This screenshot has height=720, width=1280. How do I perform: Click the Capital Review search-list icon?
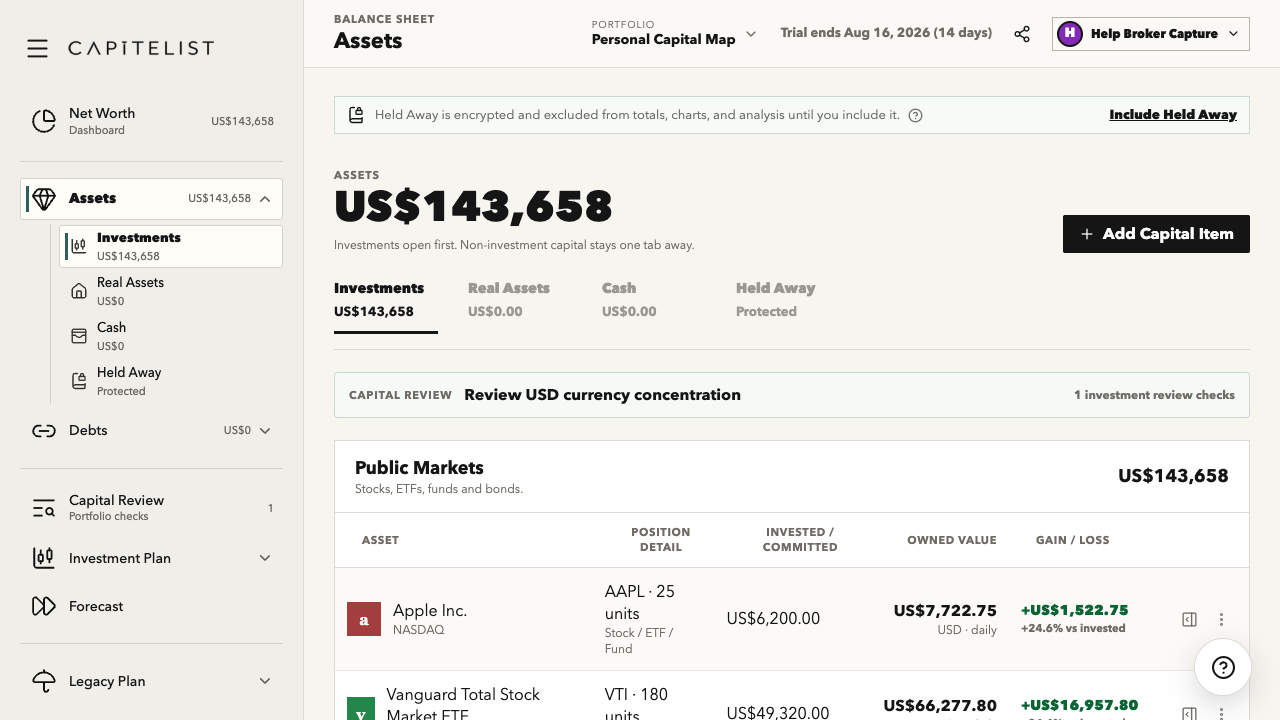pos(44,508)
